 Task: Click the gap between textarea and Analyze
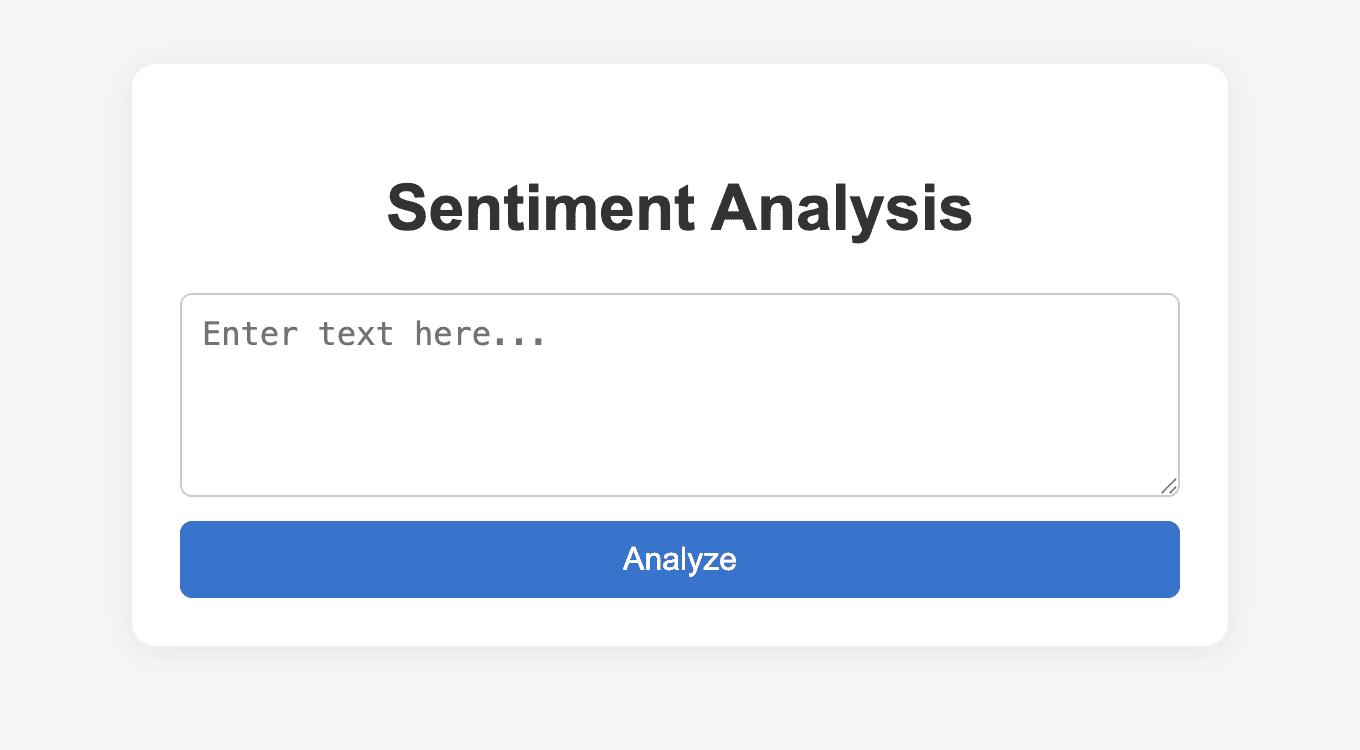679,508
